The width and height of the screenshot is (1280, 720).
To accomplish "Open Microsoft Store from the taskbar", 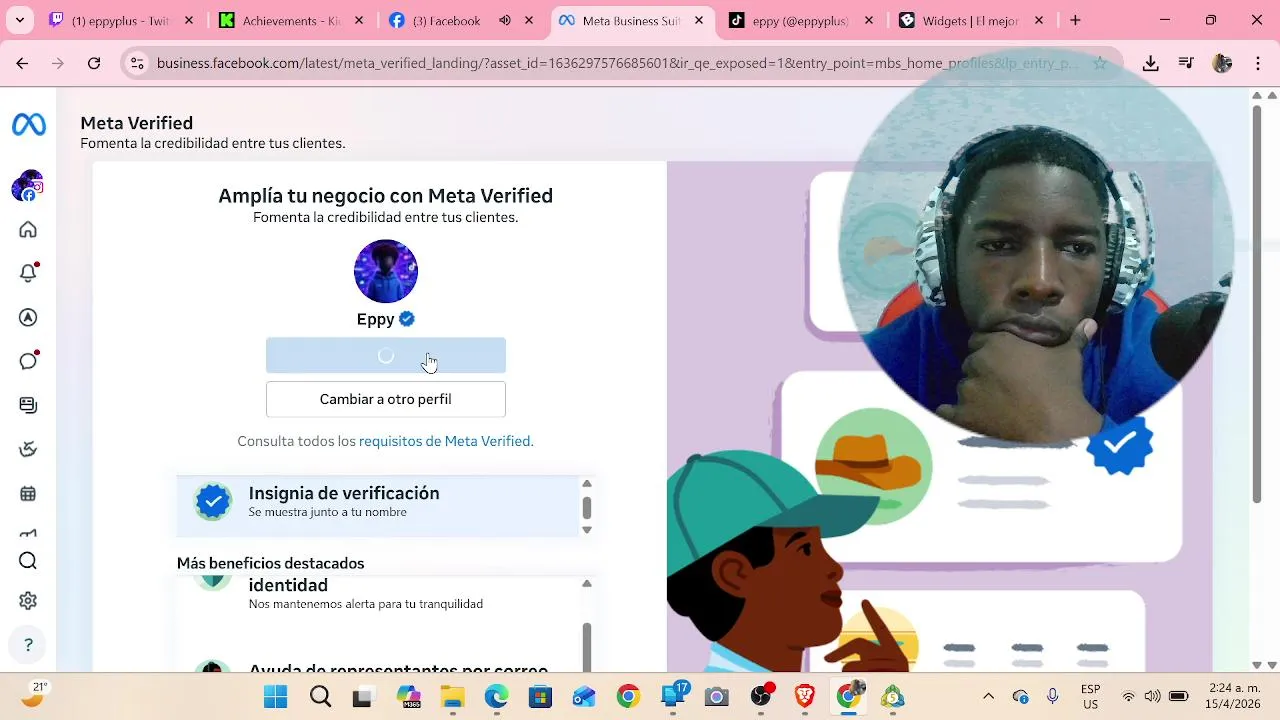I will click(540, 696).
